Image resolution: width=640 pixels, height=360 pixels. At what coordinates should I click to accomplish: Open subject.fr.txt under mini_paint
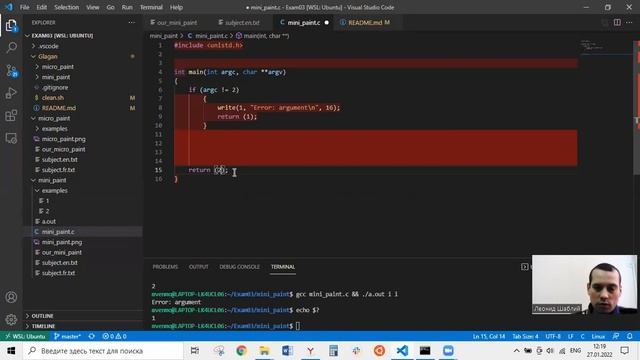coord(58,273)
